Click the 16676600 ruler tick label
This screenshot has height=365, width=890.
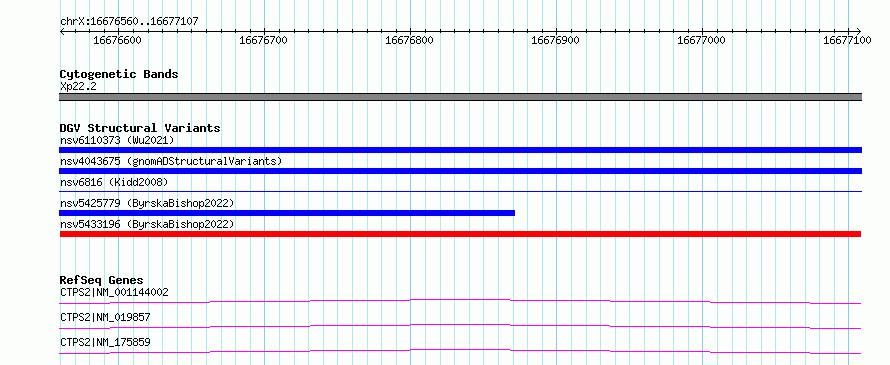tap(117, 40)
